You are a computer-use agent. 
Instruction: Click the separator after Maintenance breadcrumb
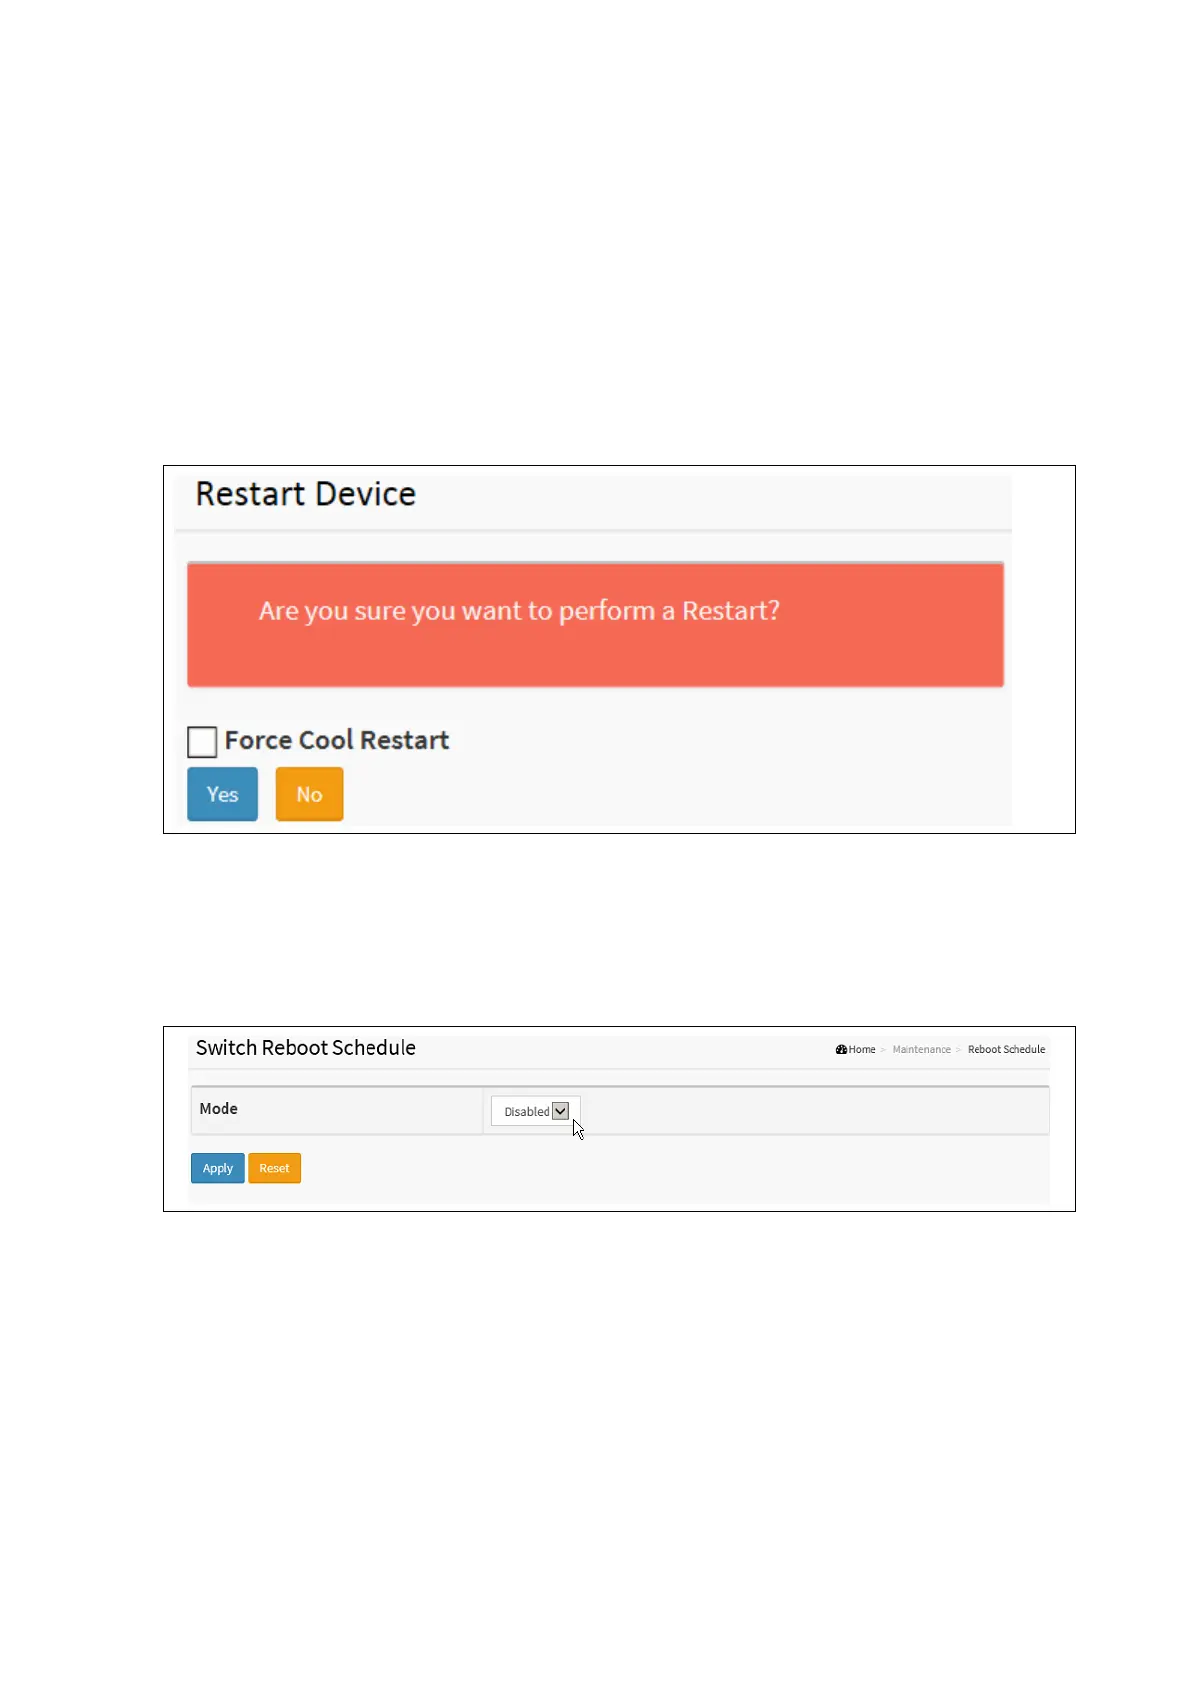pyautogui.click(x=958, y=1050)
